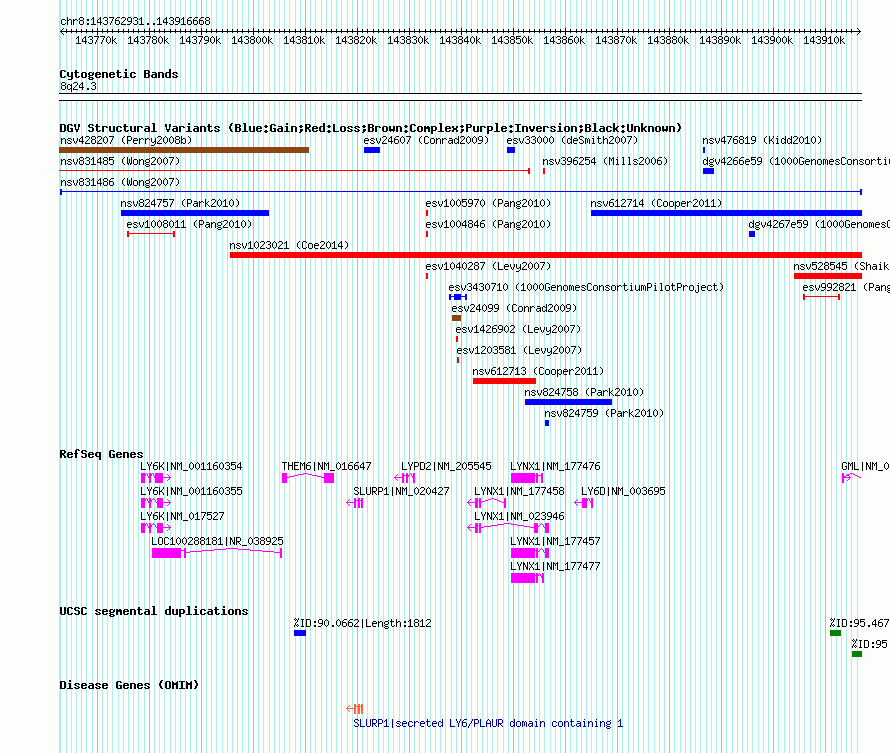Select the esv24607 (Conrad2009) gain bar
The image size is (890, 753).
[372, 150]
